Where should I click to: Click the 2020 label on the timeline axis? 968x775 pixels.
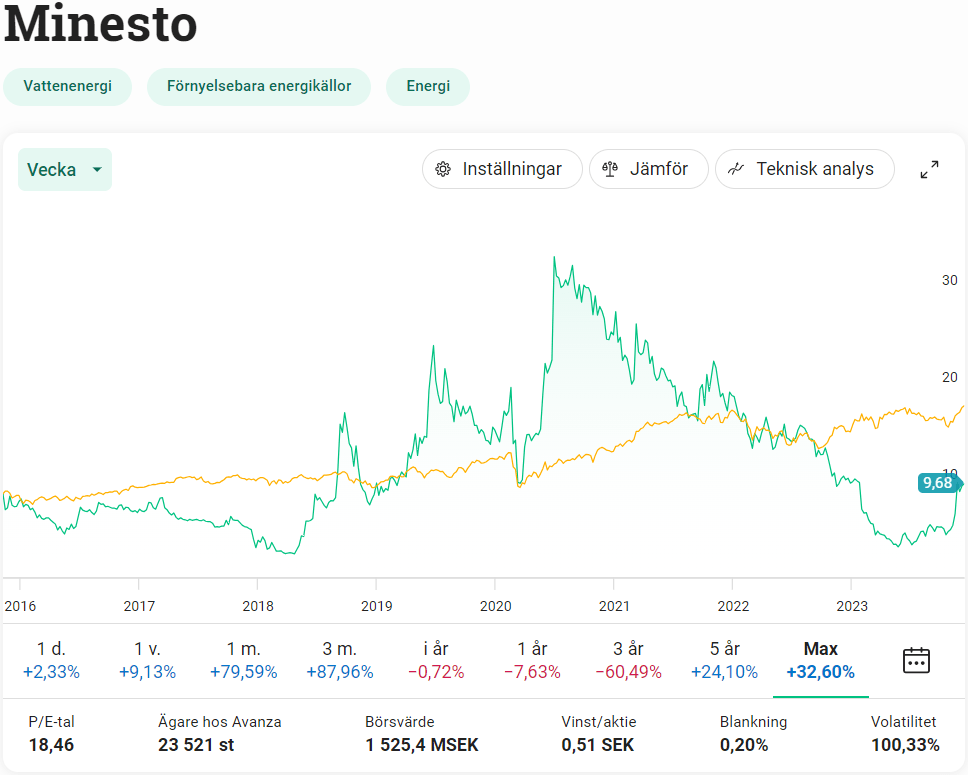tap(495, 606)
